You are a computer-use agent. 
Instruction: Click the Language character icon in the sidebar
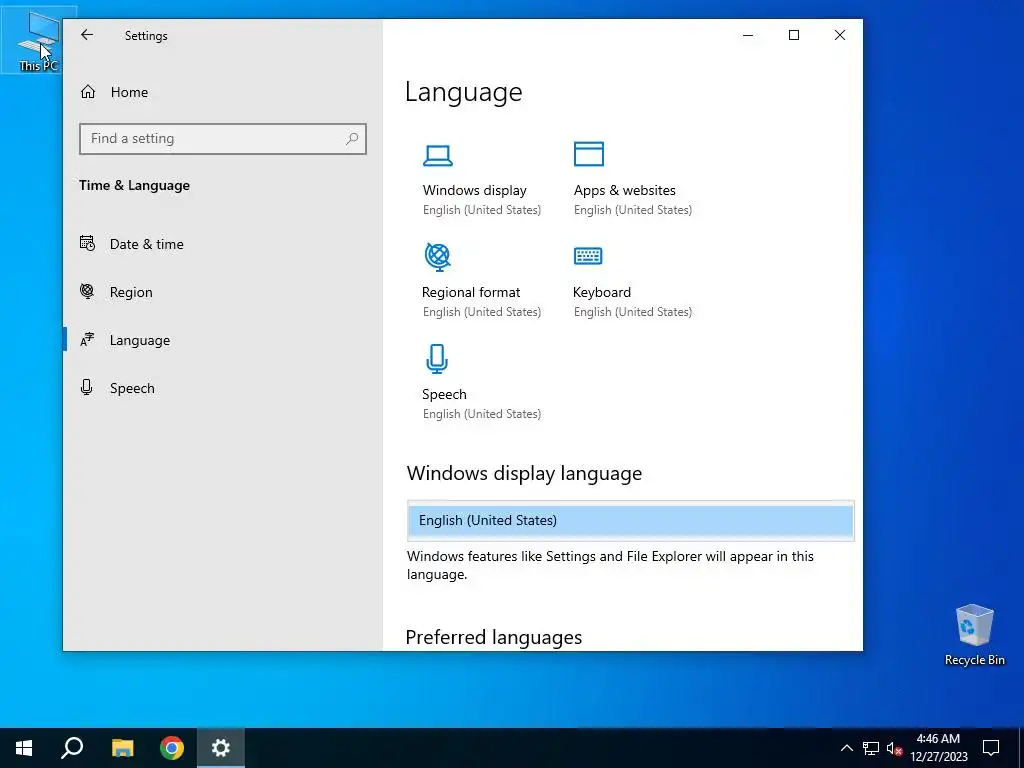pos(87,340)
